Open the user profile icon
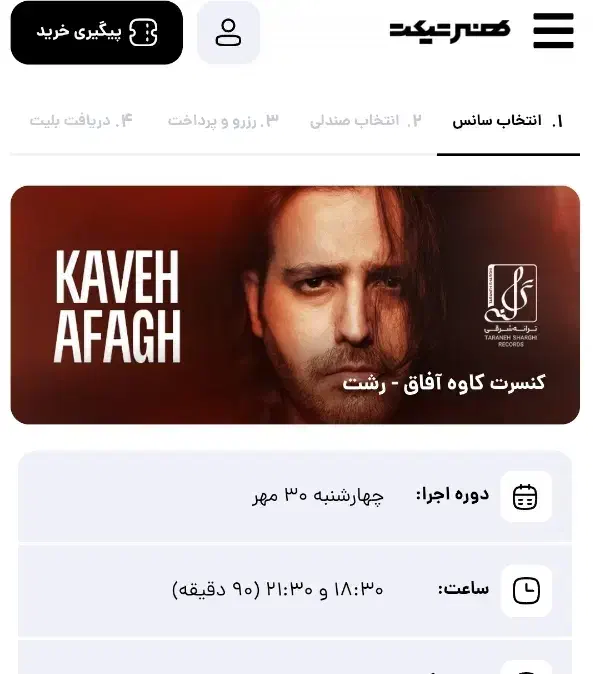Screen dimensions: 593x674 (x=228, y=32)
